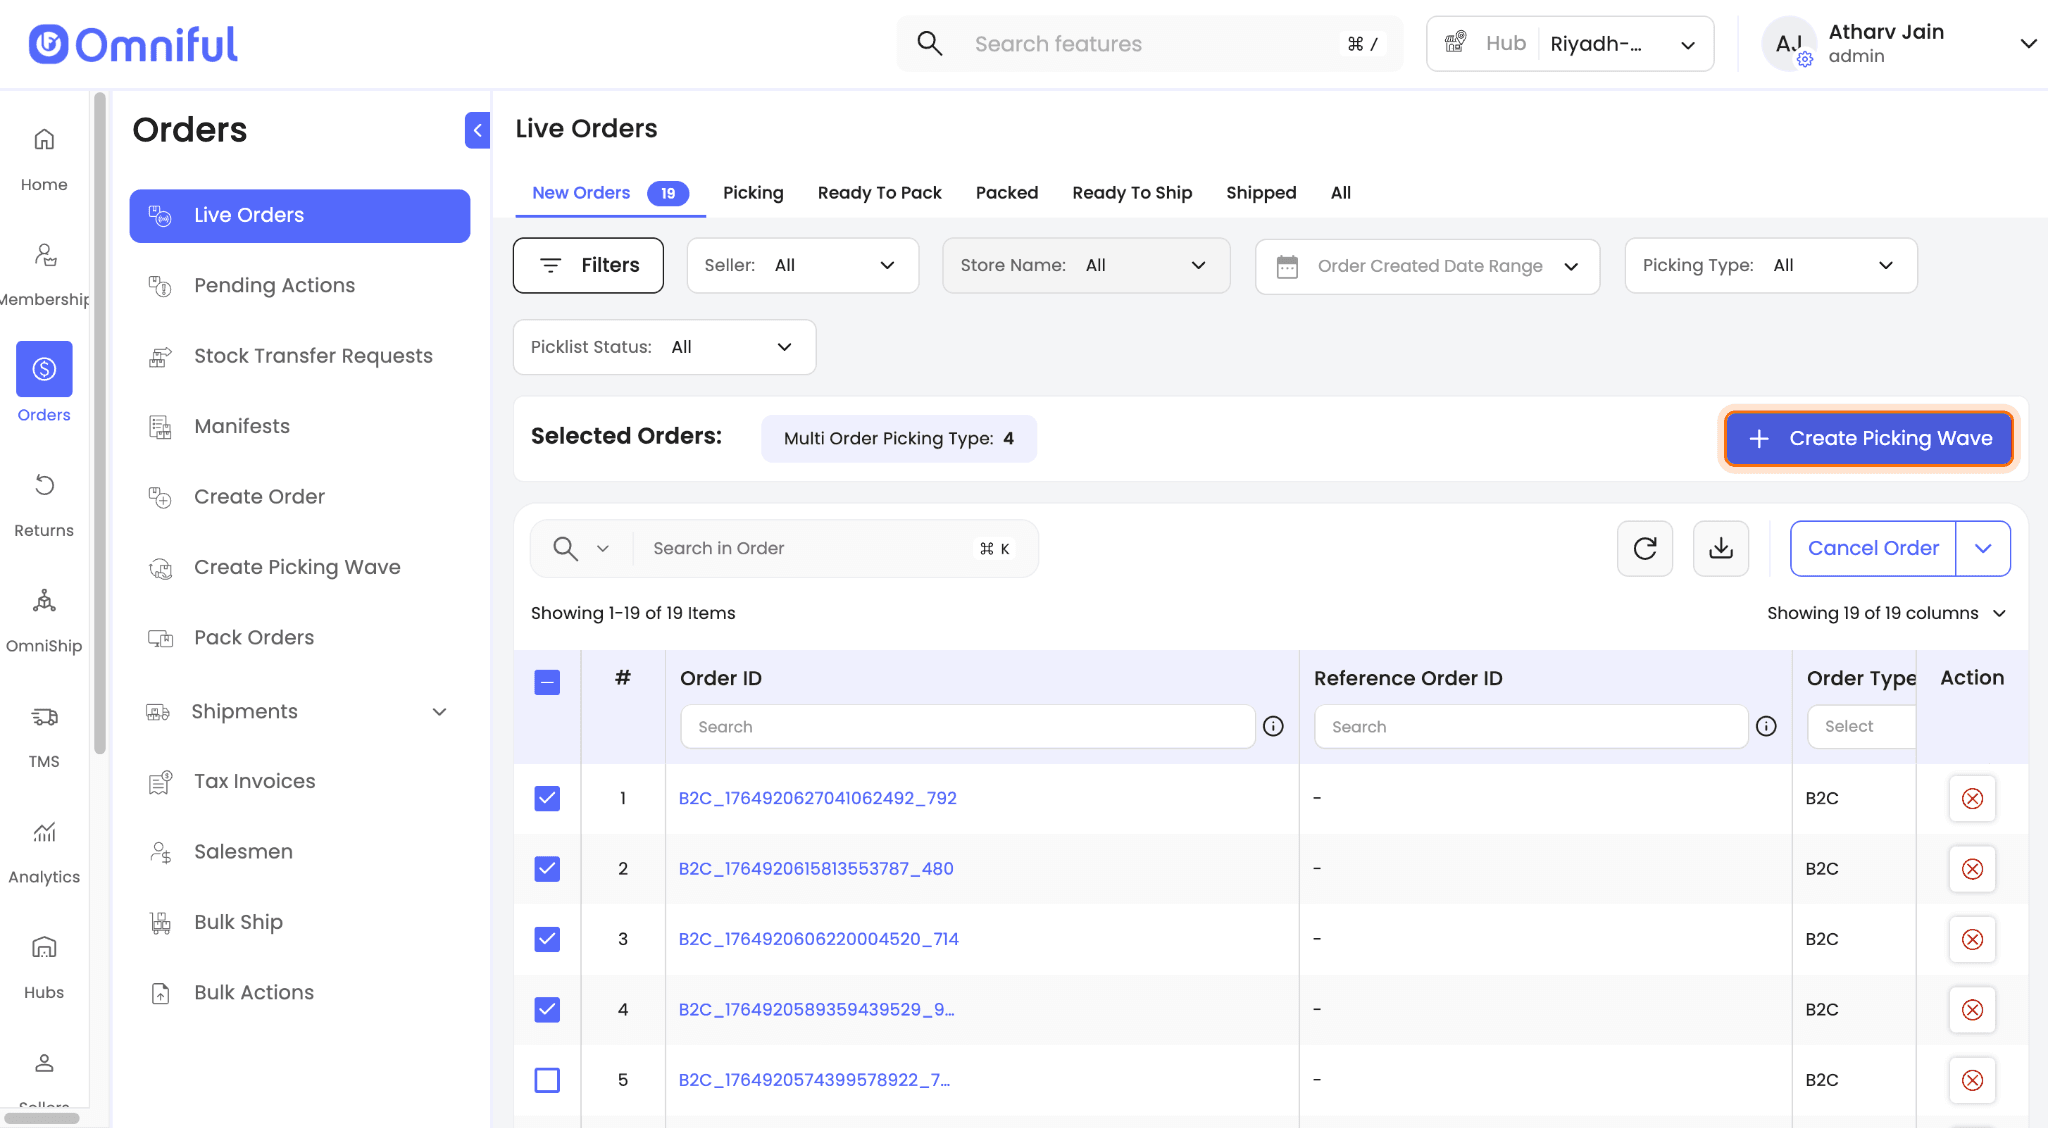Check the checkbox for order row 5

click(547, 1080)
